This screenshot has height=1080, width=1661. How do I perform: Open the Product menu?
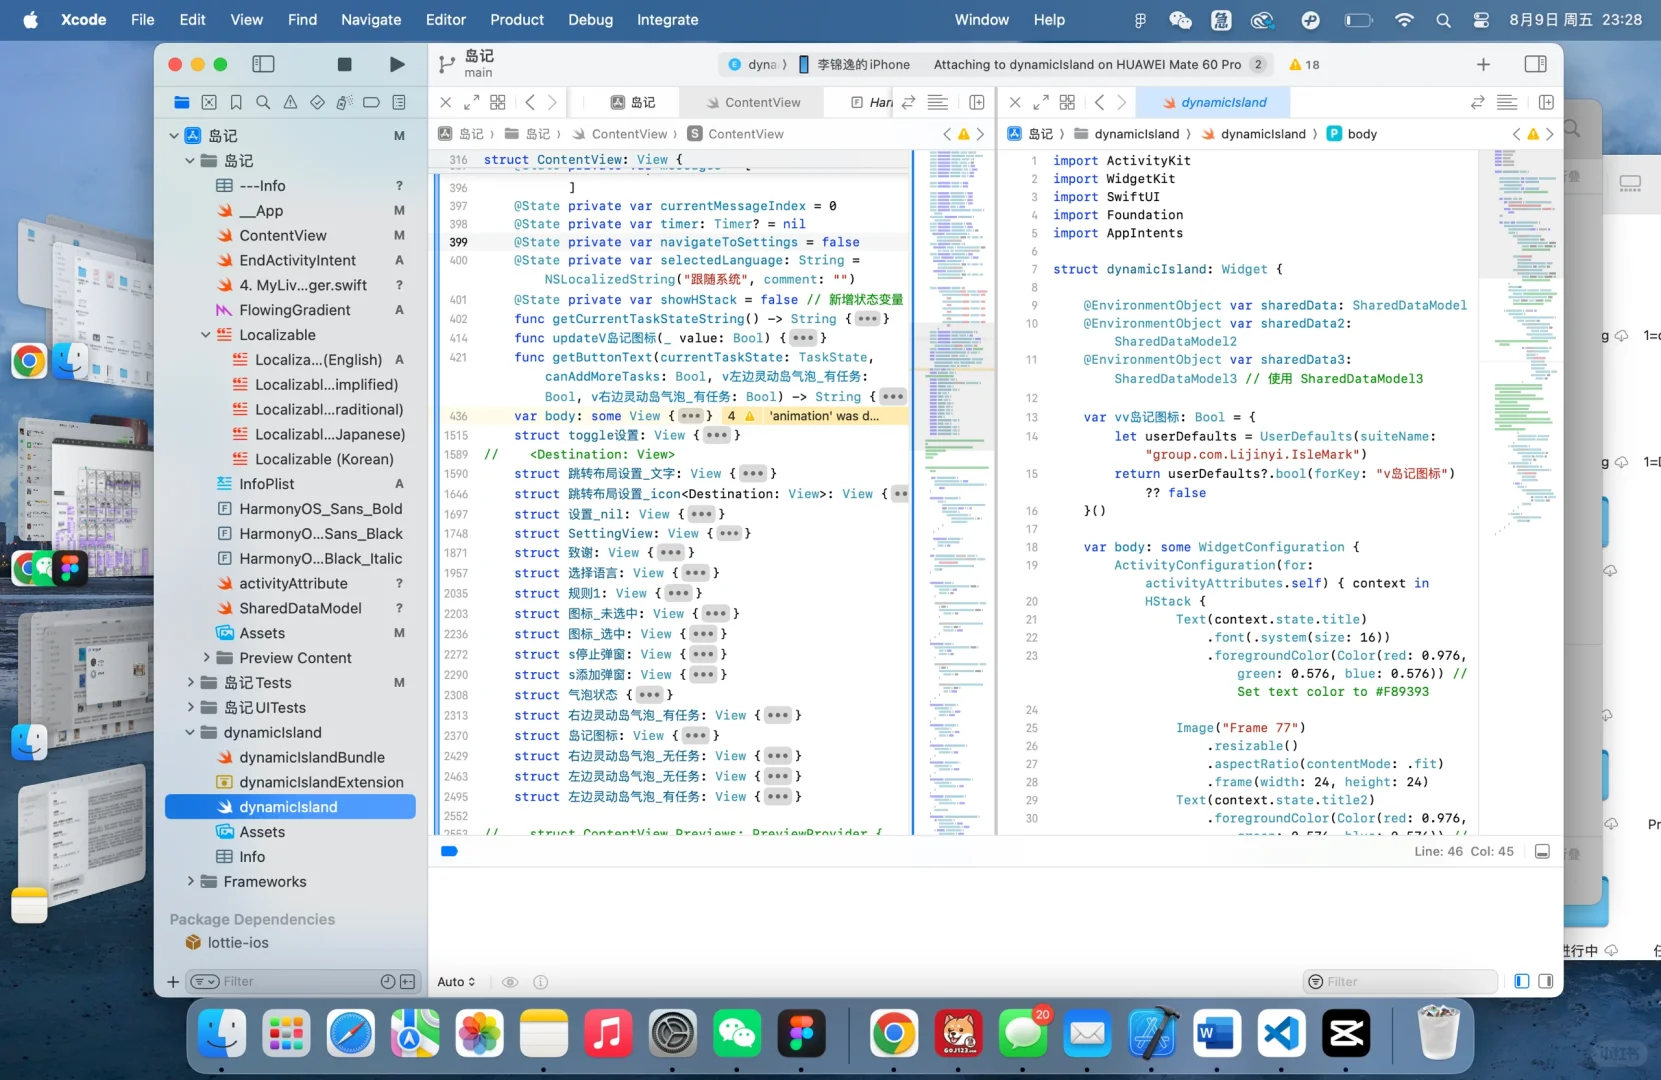516,20
